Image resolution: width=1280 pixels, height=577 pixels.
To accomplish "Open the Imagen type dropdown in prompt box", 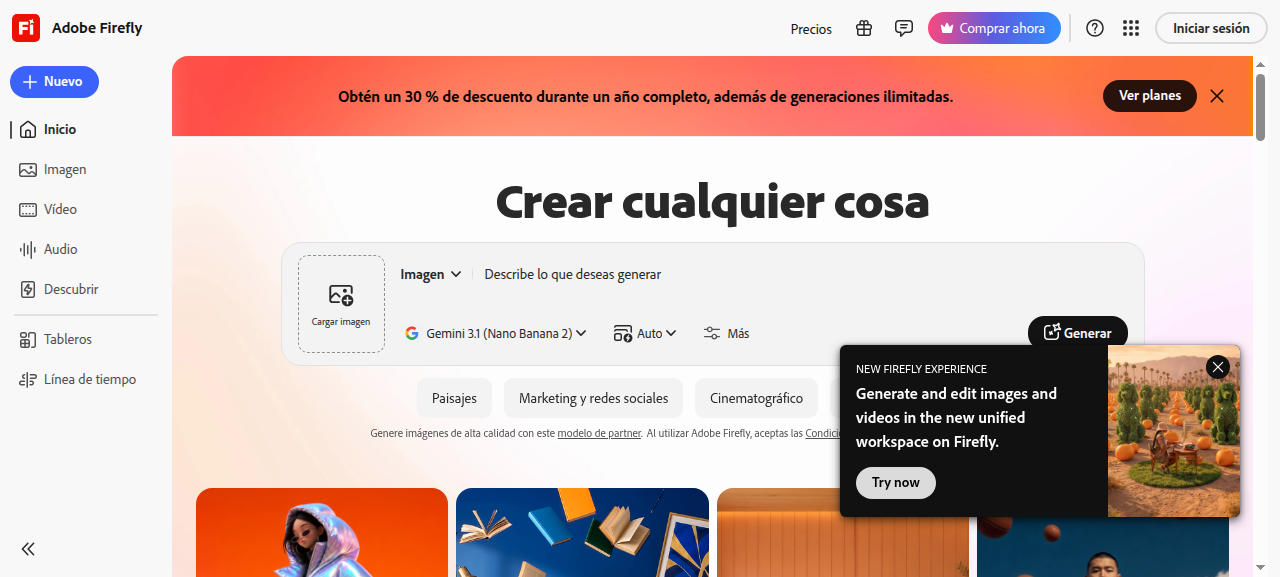I will pyautogui.click(x=431, y=274).
